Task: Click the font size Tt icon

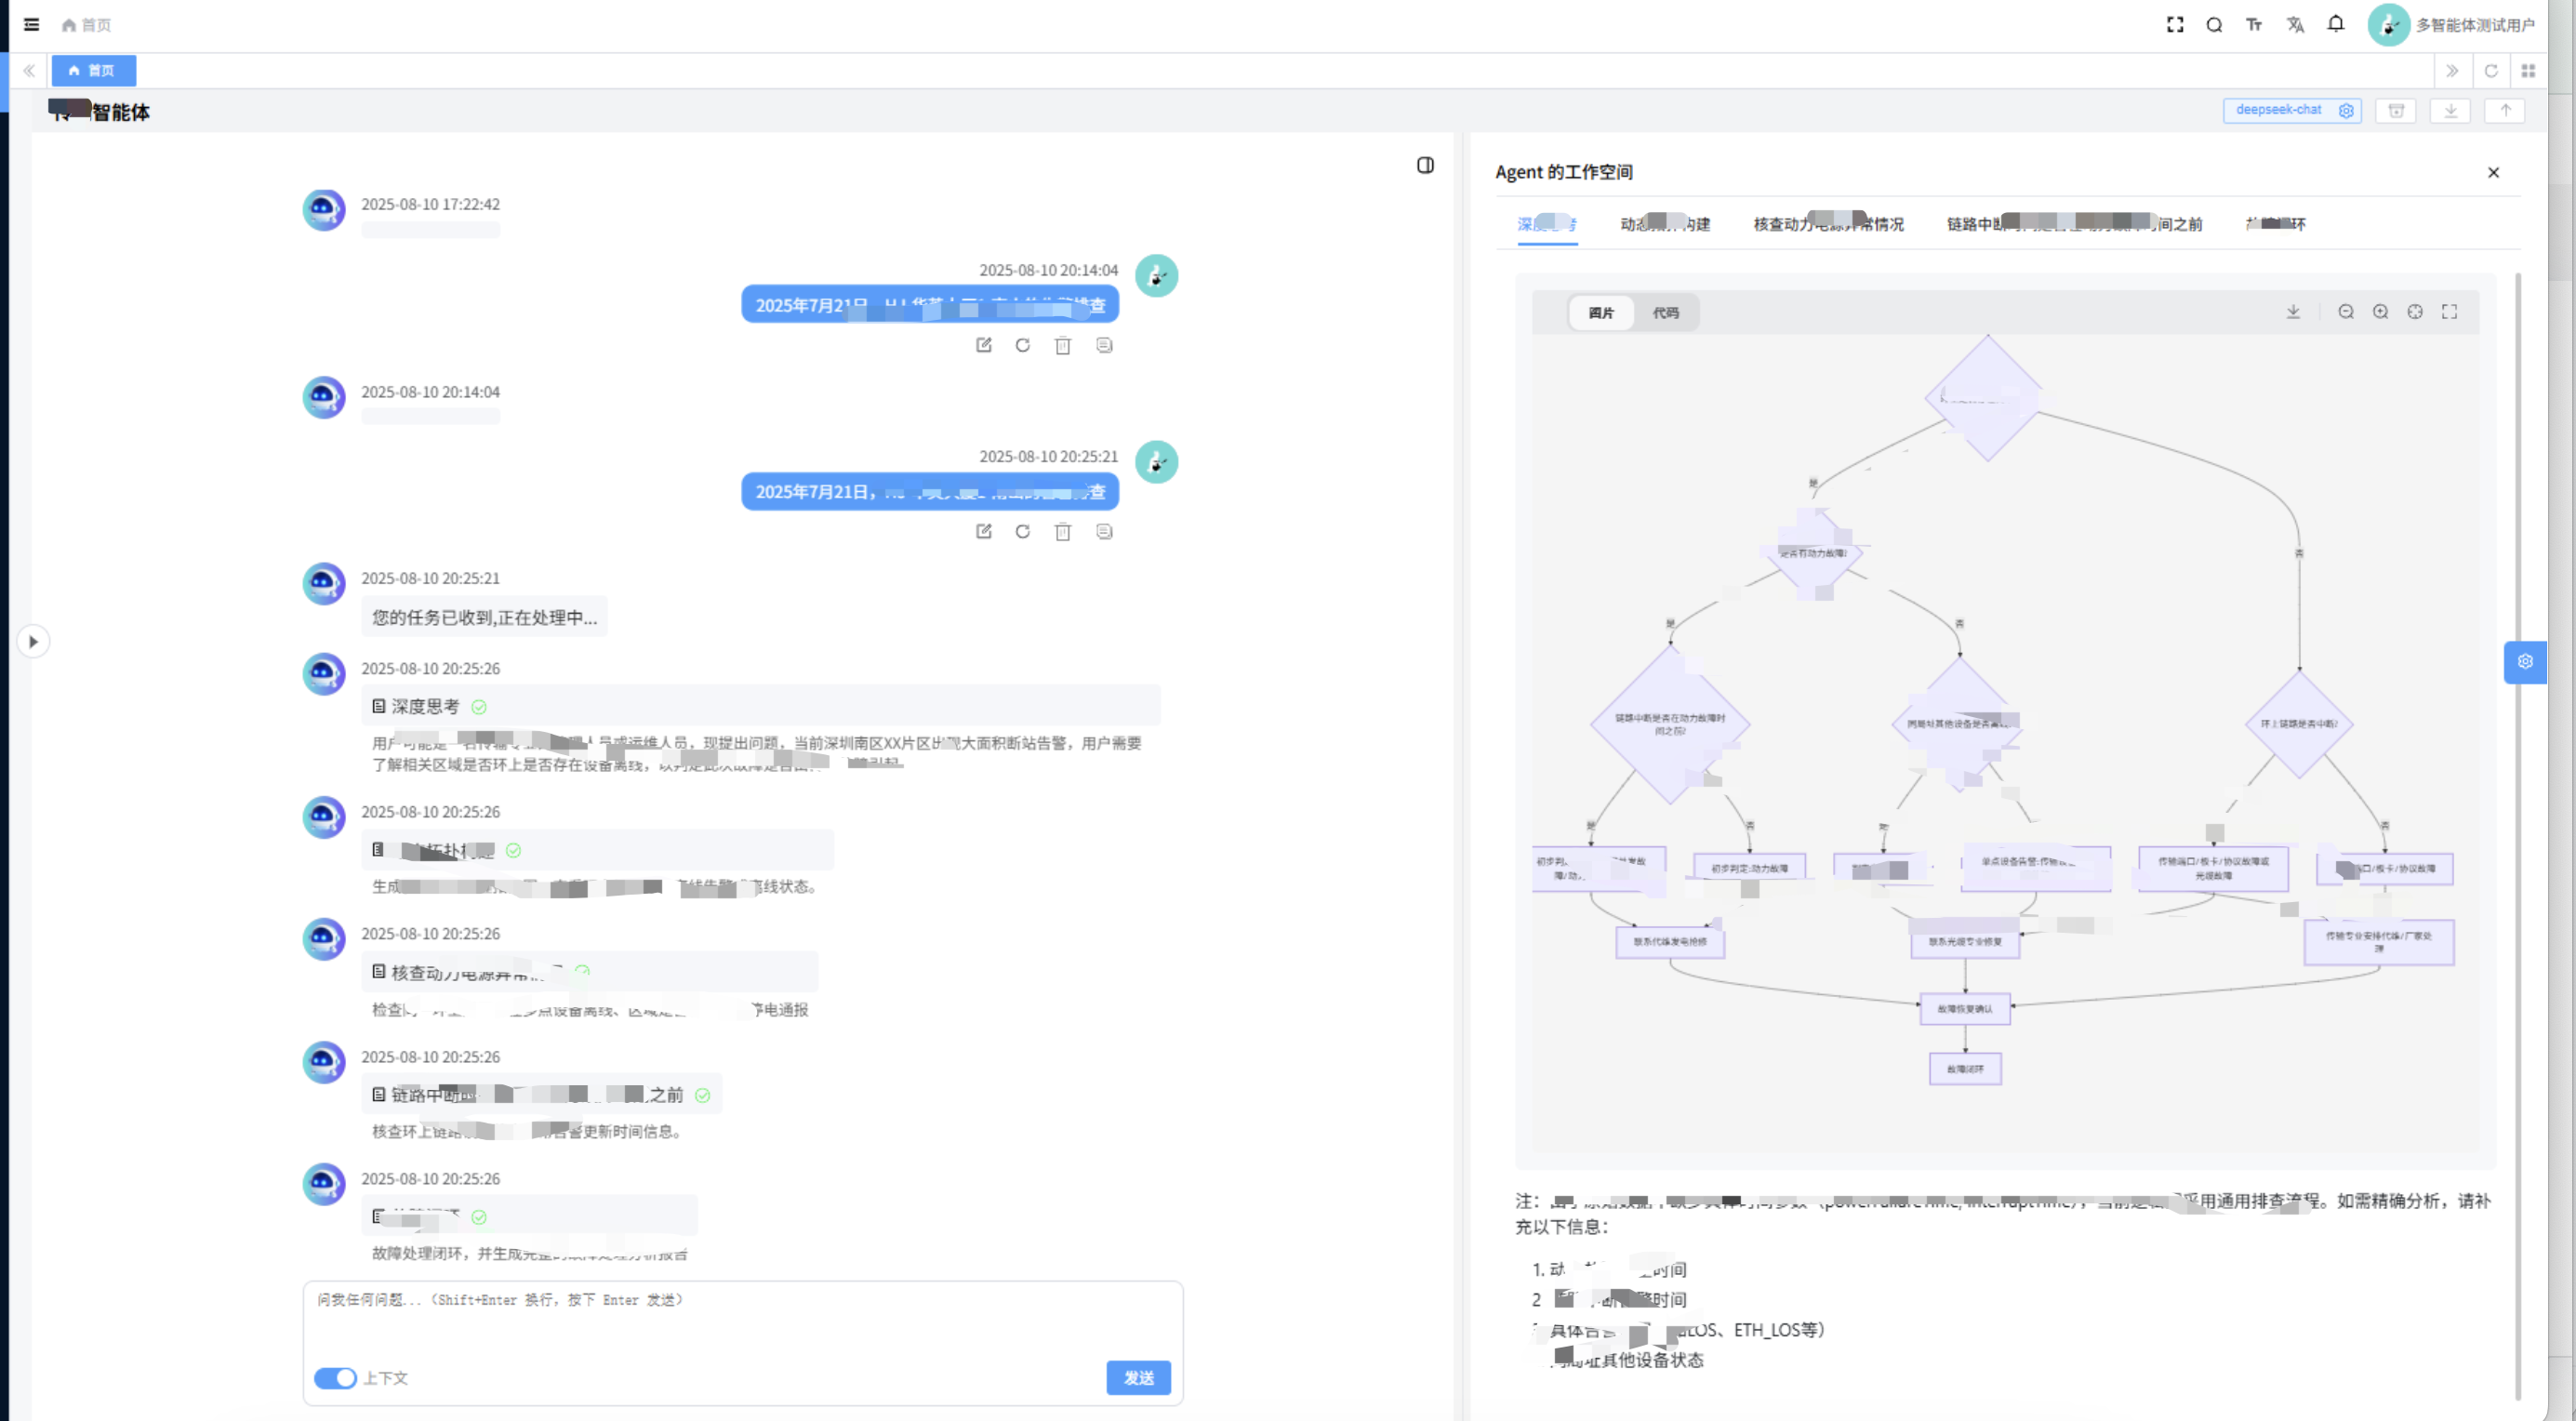Action: 2254,24
